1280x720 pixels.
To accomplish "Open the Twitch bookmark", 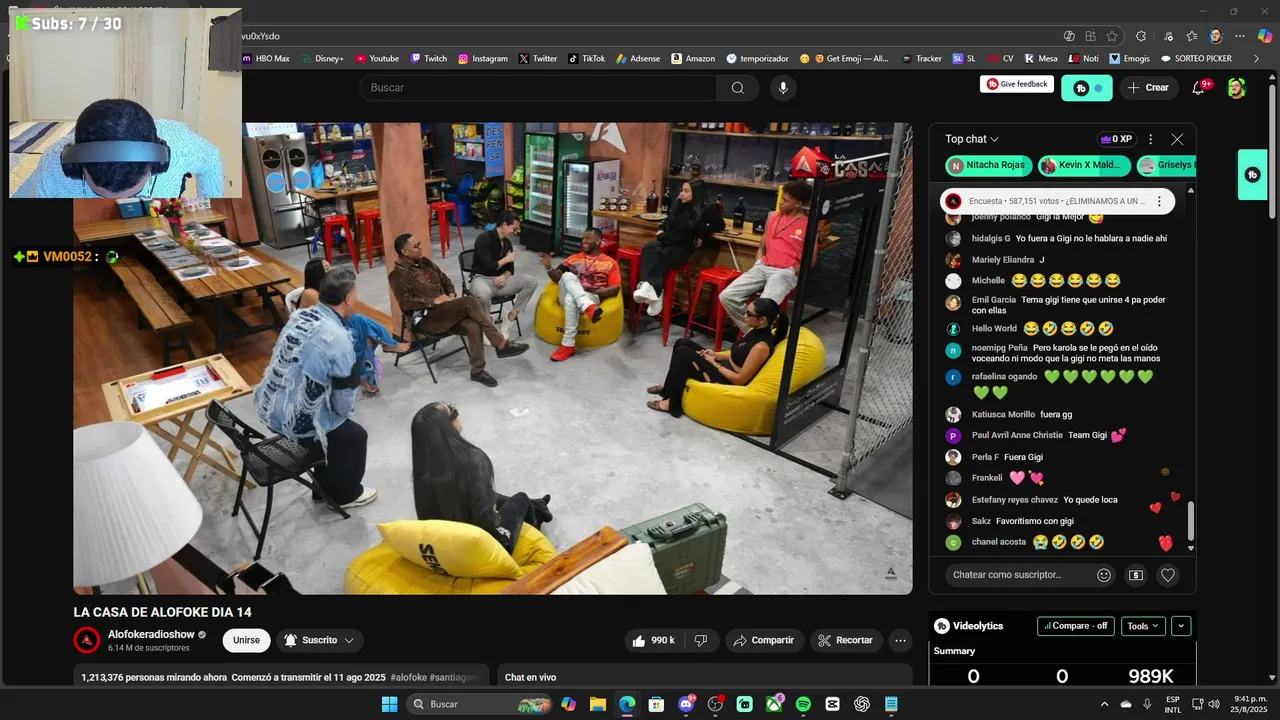I will pyautogui.click(x=428, y=59).
